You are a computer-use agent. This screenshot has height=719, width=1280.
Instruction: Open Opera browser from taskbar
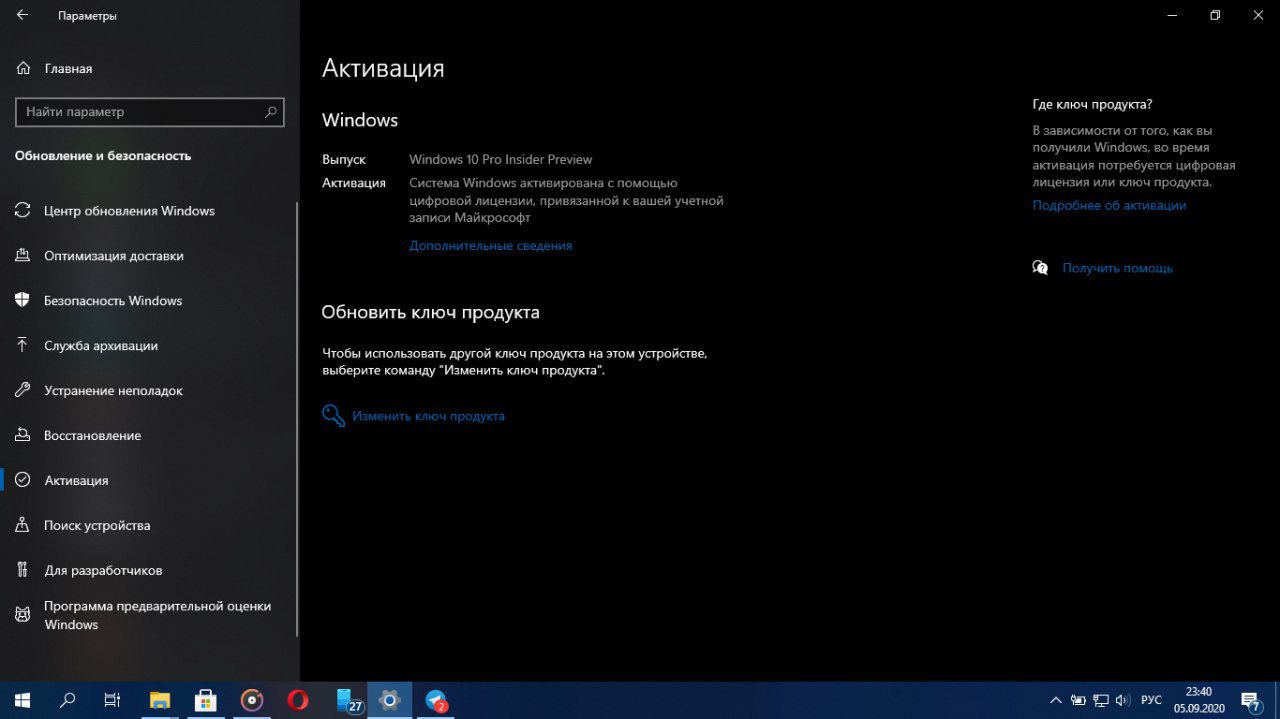pyautogui.click(x=298, y=700)
